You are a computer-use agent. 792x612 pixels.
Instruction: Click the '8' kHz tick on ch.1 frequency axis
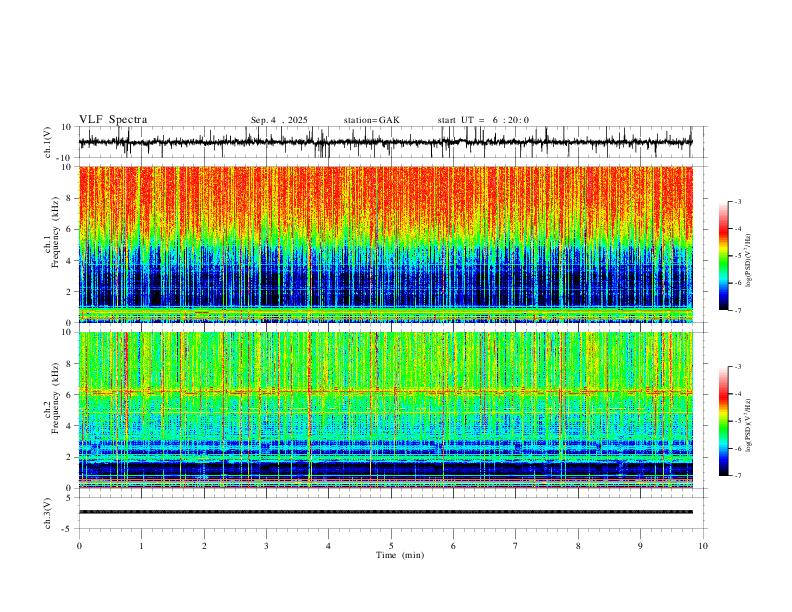pyautogui.click(x=70, y=198)
